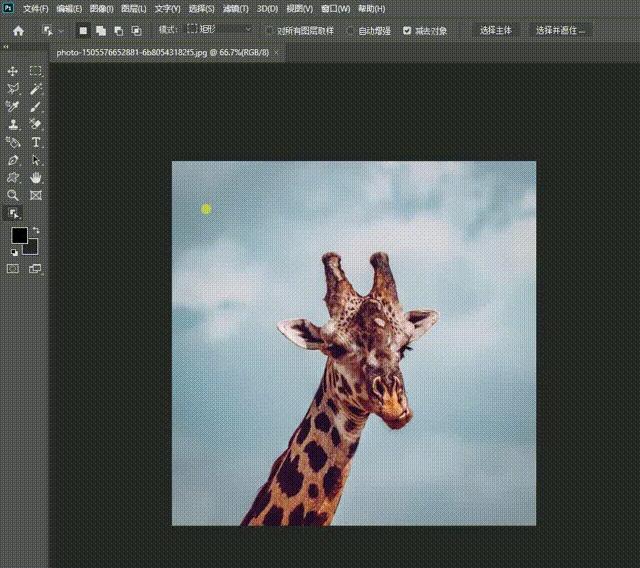Image resolution: width=640 pixels, height=568 pixels.
Task: Toggle Quick Mask mode
Action: 13,268
